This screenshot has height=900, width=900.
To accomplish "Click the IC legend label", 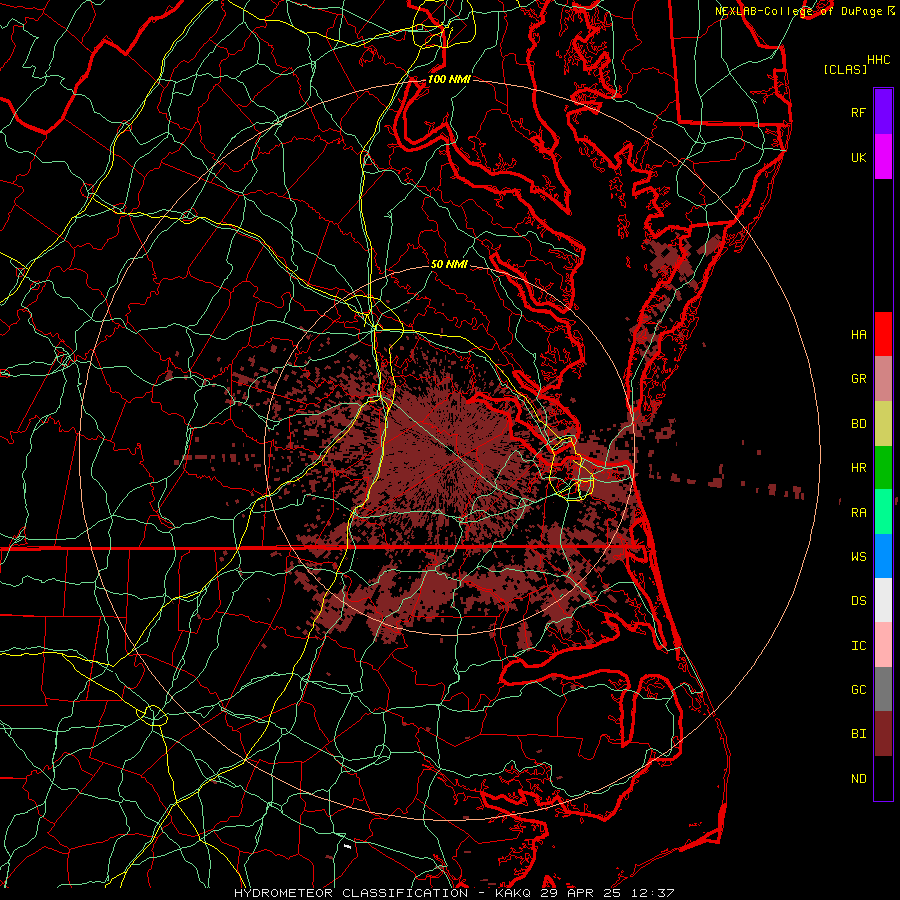I will pos(858,646).
